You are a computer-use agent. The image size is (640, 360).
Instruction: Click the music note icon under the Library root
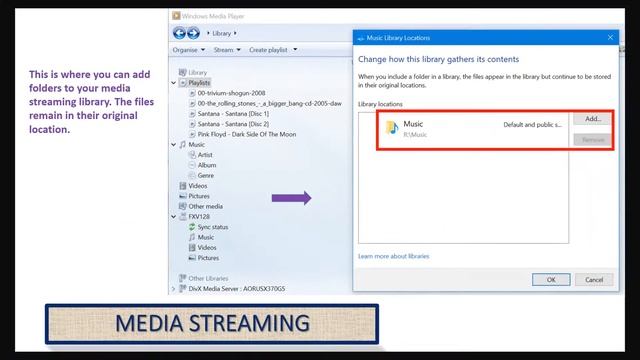182,144
